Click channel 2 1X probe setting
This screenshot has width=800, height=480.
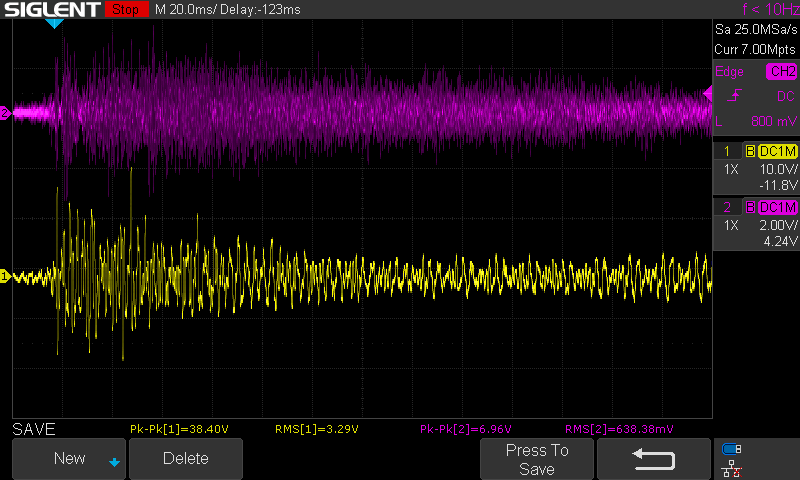click(x=731, y=225)
